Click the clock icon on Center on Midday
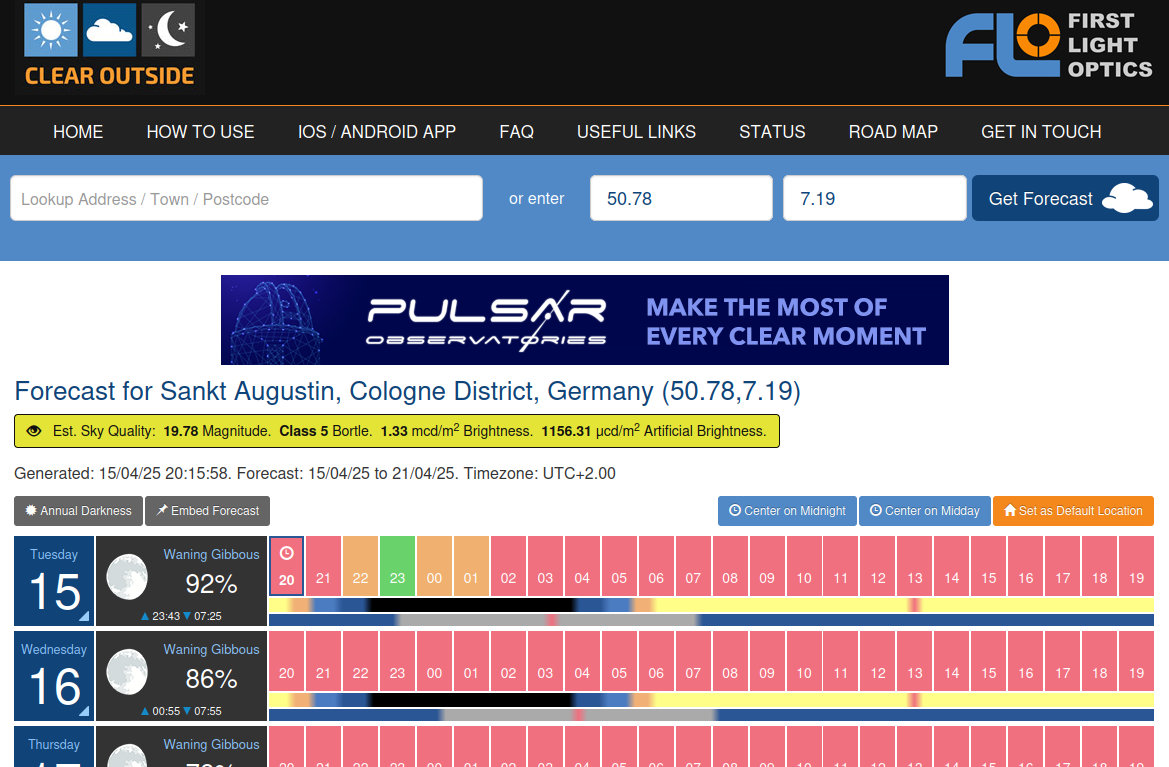This screenshot has width=1169, height=767. coord(875,511)
